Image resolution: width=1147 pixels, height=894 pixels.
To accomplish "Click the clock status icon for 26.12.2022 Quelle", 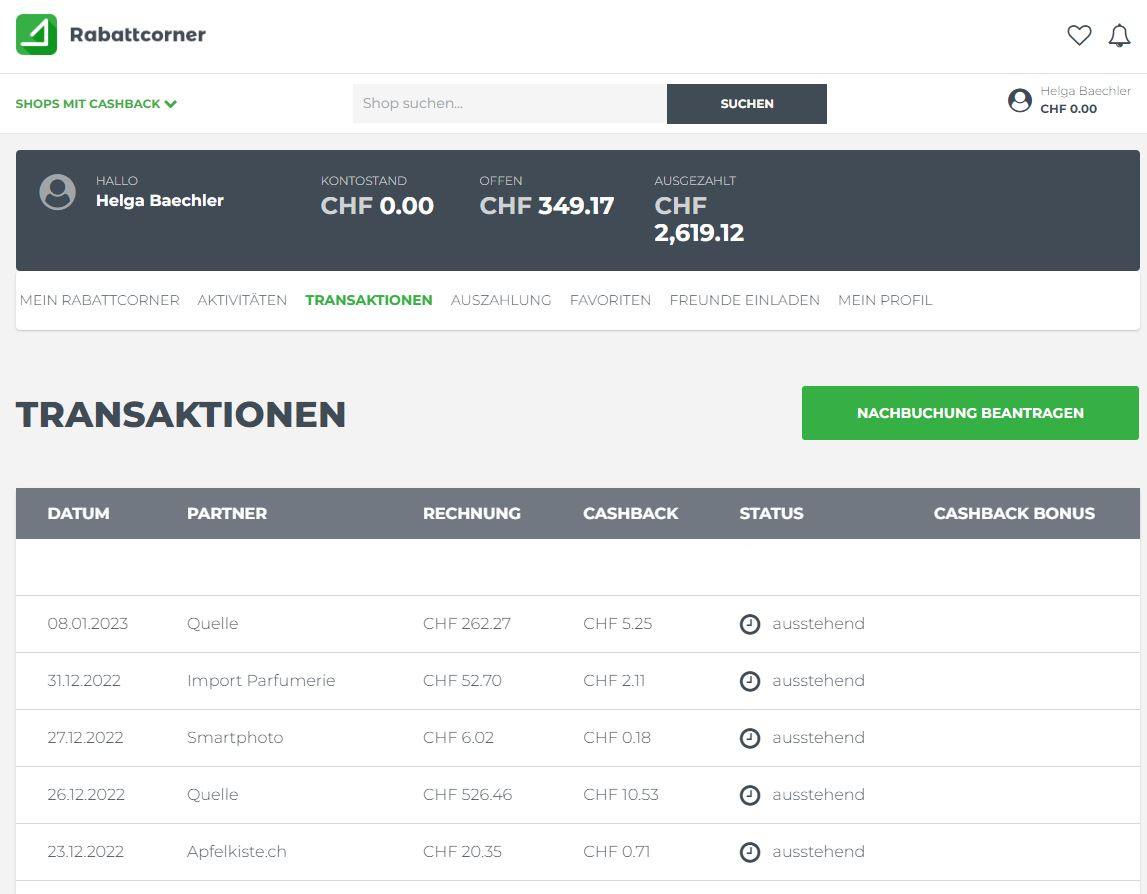I will pos(750,795).
